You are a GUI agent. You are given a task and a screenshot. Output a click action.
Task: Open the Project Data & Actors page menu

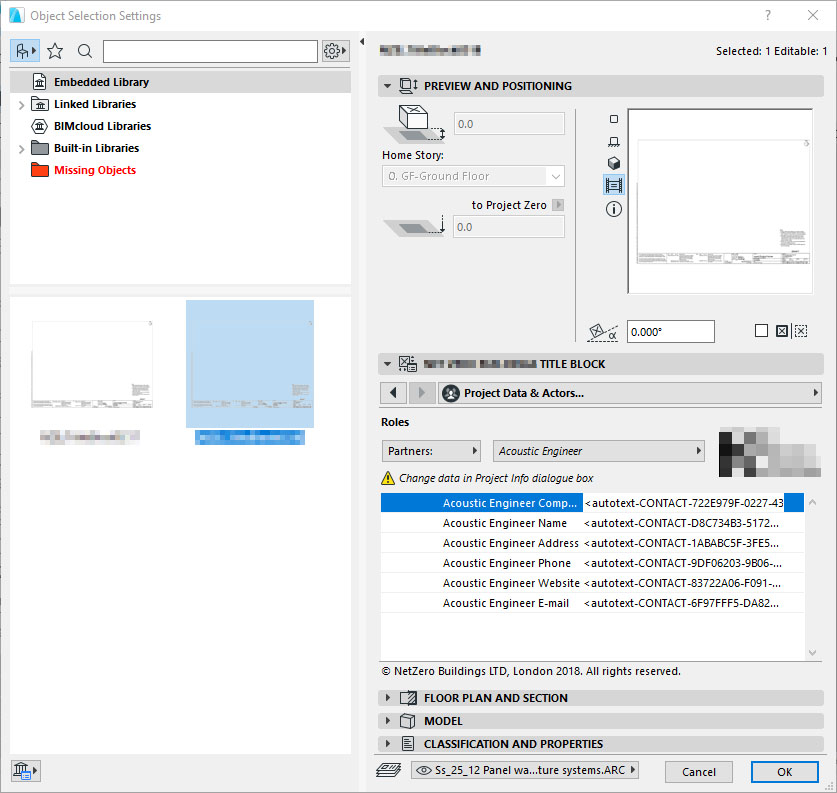click(x=629, y=393)
